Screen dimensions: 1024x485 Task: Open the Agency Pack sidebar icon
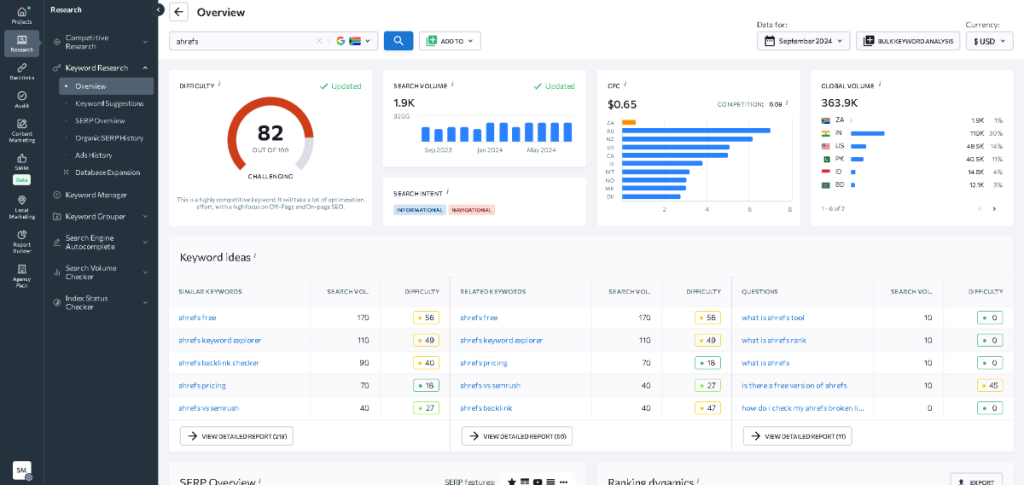(x=22, y=274)
